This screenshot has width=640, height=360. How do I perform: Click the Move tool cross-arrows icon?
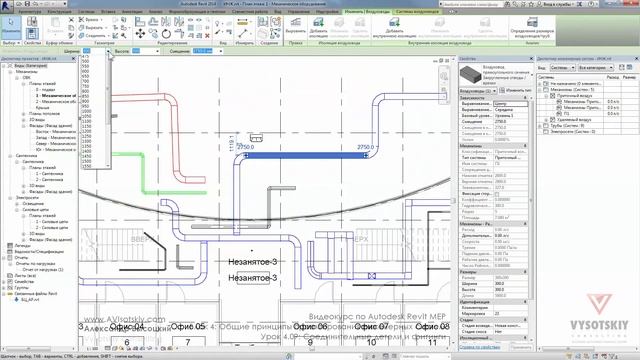140,33
